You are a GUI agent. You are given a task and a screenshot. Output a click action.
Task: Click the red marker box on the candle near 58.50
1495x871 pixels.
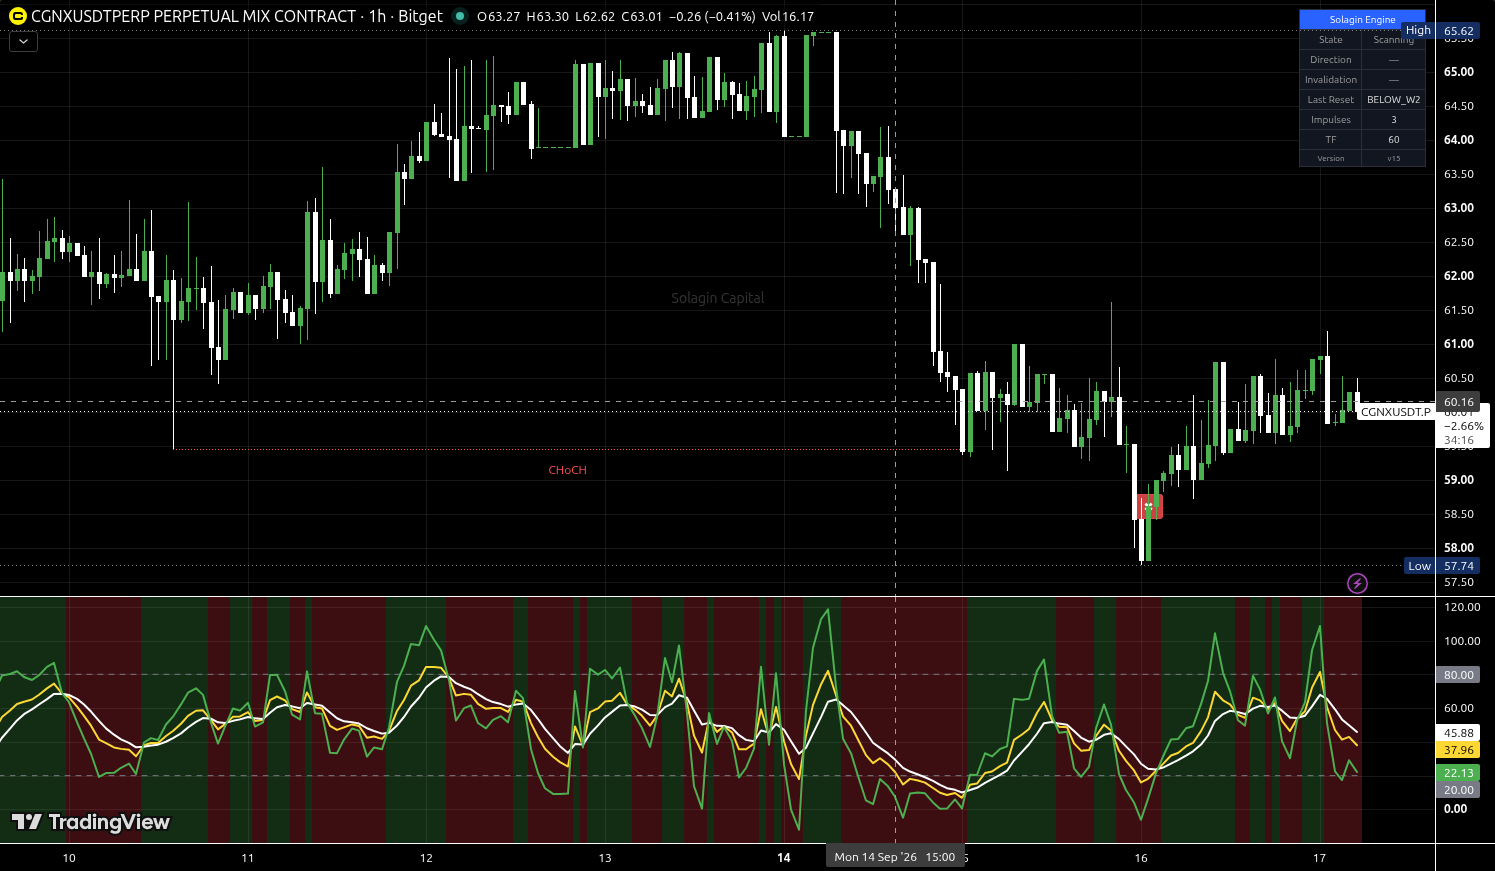coord(1150,506)
